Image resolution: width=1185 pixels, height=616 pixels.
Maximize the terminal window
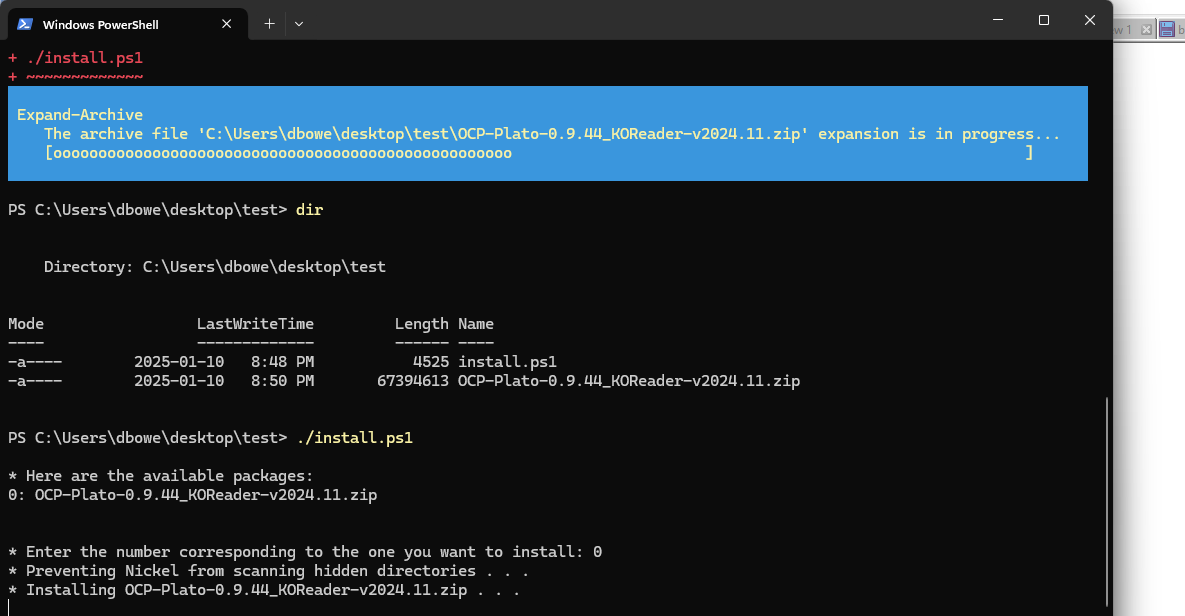coord(1044,20)
